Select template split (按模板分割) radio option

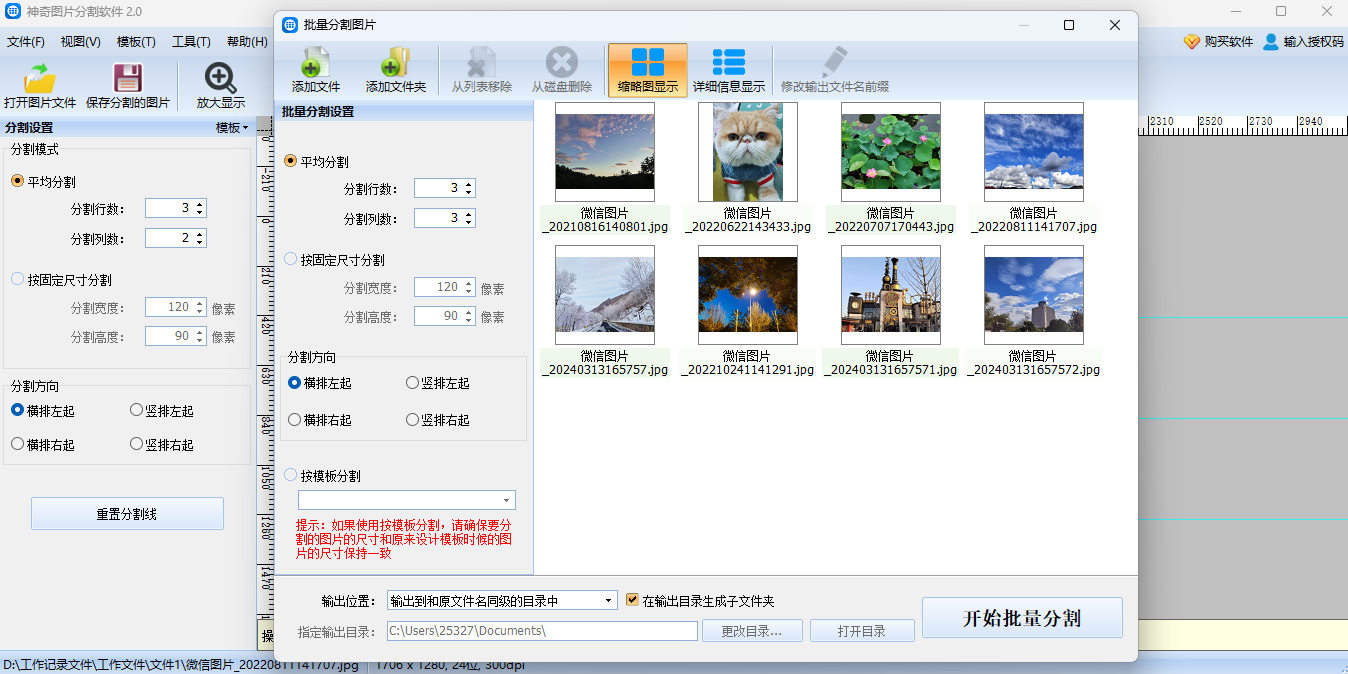[x=291, y=476]
